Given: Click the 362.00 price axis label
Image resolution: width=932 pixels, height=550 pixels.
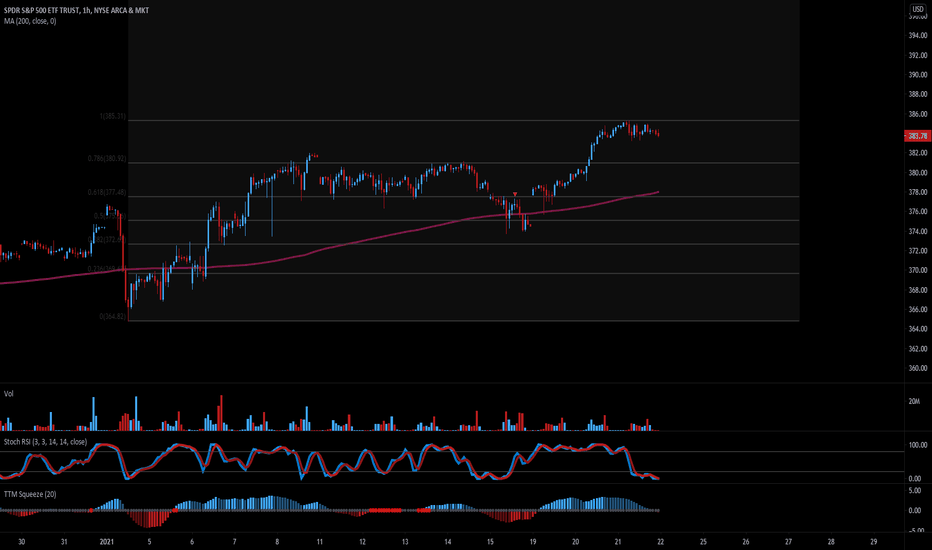Looking at the screenshot, I should (917, 349).
